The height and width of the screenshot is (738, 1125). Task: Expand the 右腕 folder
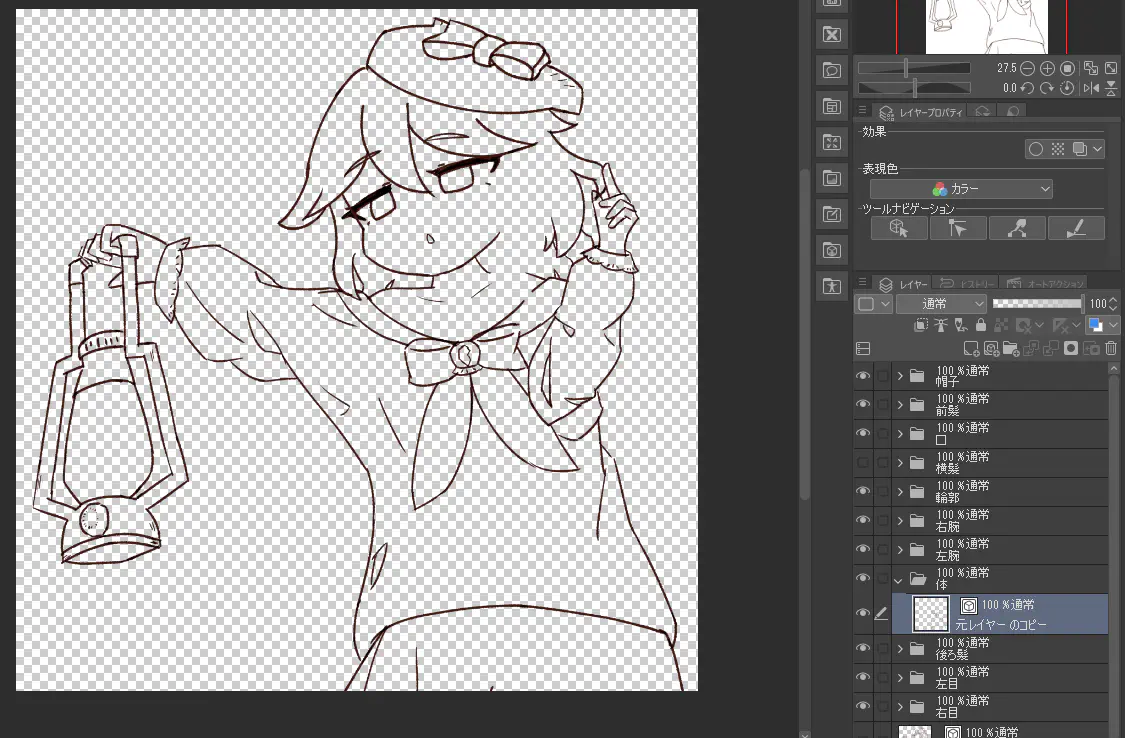[900, 521]
